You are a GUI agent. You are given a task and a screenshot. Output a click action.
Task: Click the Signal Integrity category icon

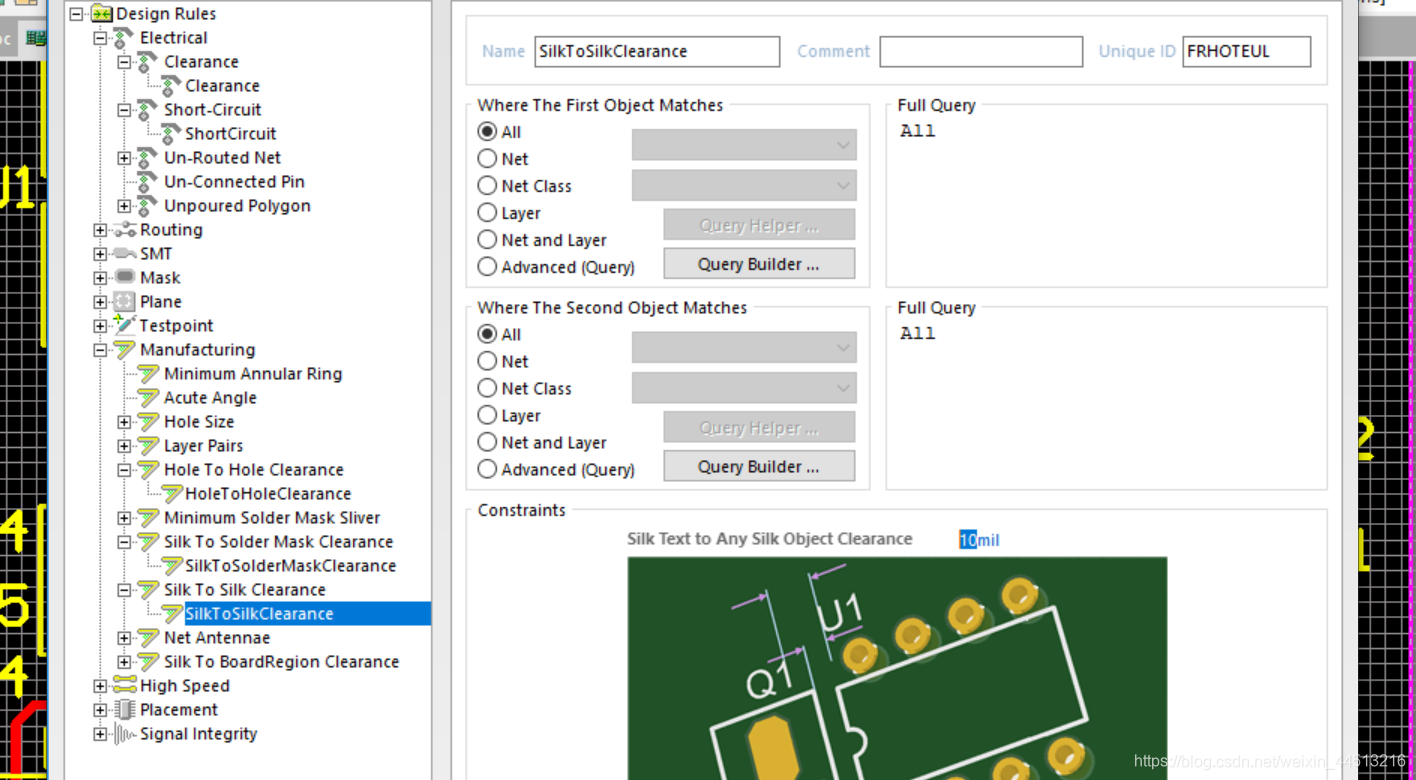pyautogui.click(x=124, y=734)
